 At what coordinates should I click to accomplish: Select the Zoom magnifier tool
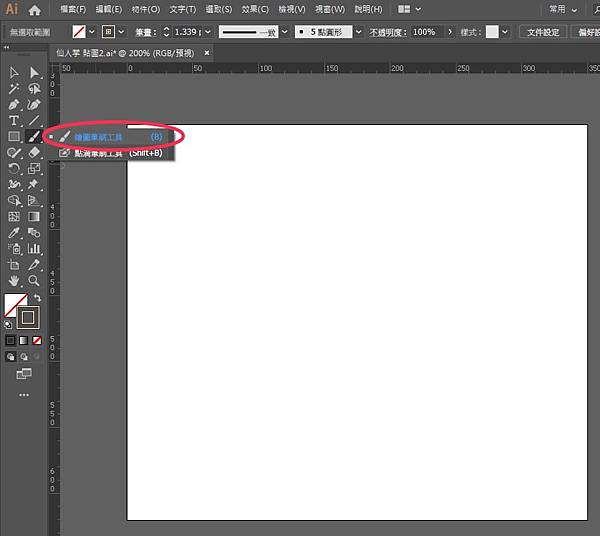click(x=34, y=281)
